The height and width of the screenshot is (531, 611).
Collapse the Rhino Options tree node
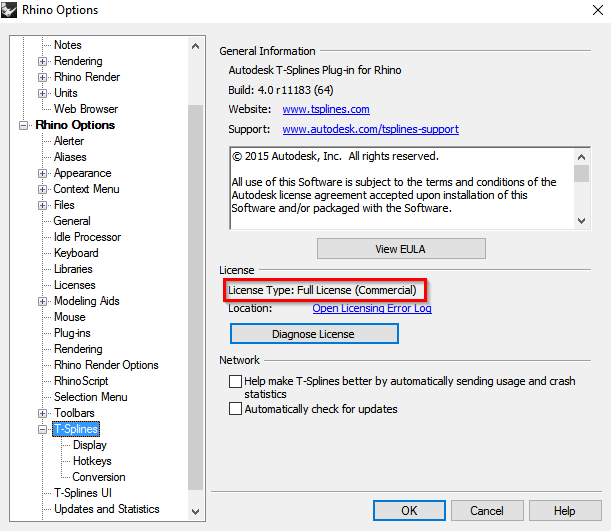click(23, 125)
